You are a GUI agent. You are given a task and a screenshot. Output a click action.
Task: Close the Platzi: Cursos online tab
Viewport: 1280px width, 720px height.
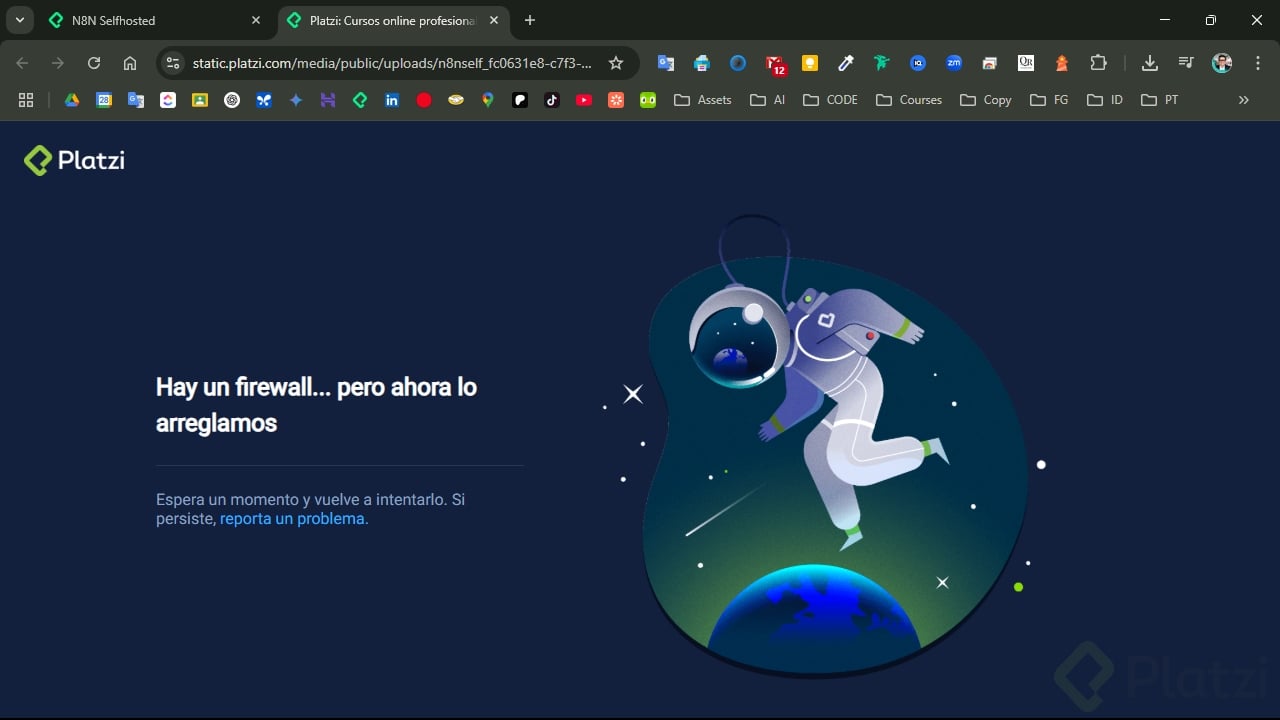[x=494, y=20]
